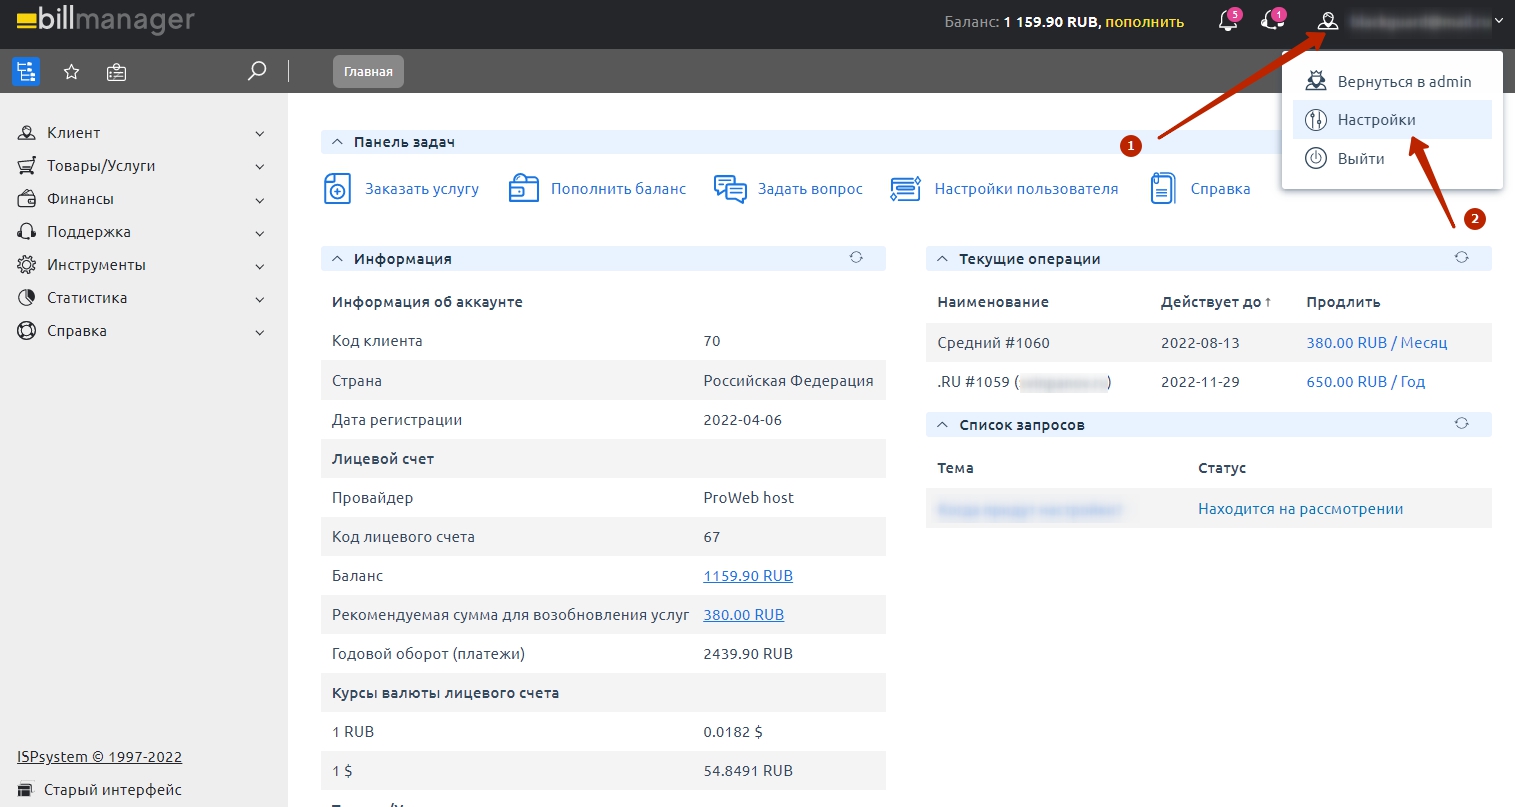Screen dimensions: 1515x807
Task: Click the 'Наименование' column header
Action: pos(993,302)
